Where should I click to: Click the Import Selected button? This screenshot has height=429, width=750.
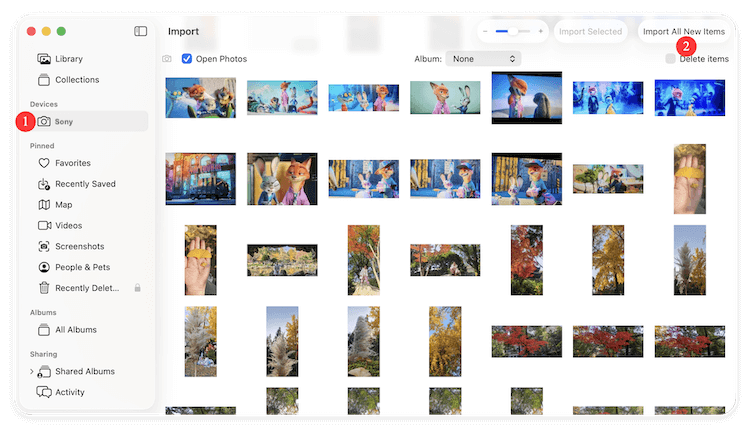pos(590,32)
